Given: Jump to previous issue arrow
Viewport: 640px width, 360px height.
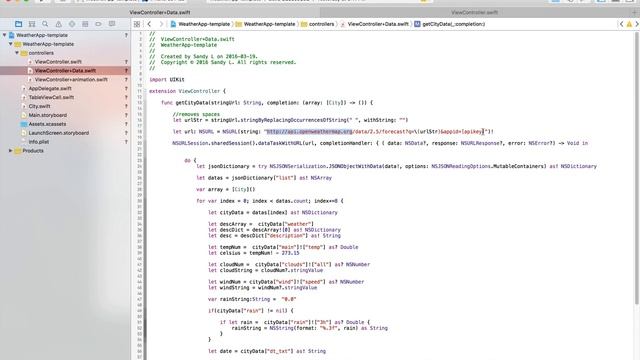Looking at the screenshot, I should point(621,24).
